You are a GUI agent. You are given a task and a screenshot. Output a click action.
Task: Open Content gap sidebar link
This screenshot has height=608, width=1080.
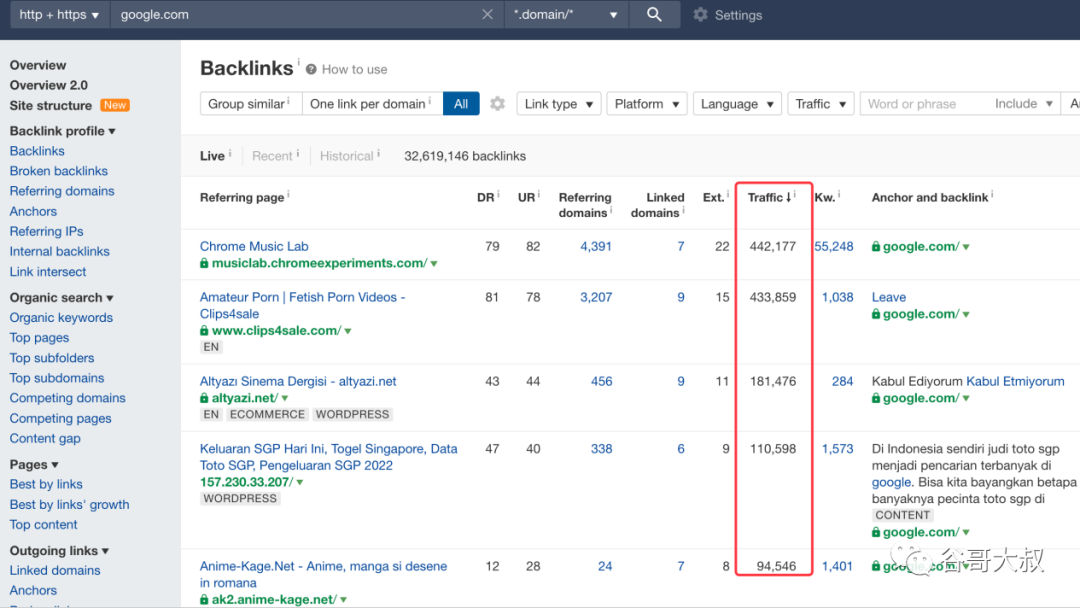click(45, 439)
